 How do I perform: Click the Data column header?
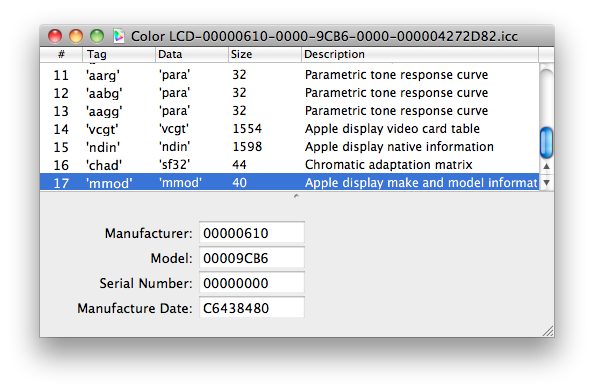click(192, 55)
